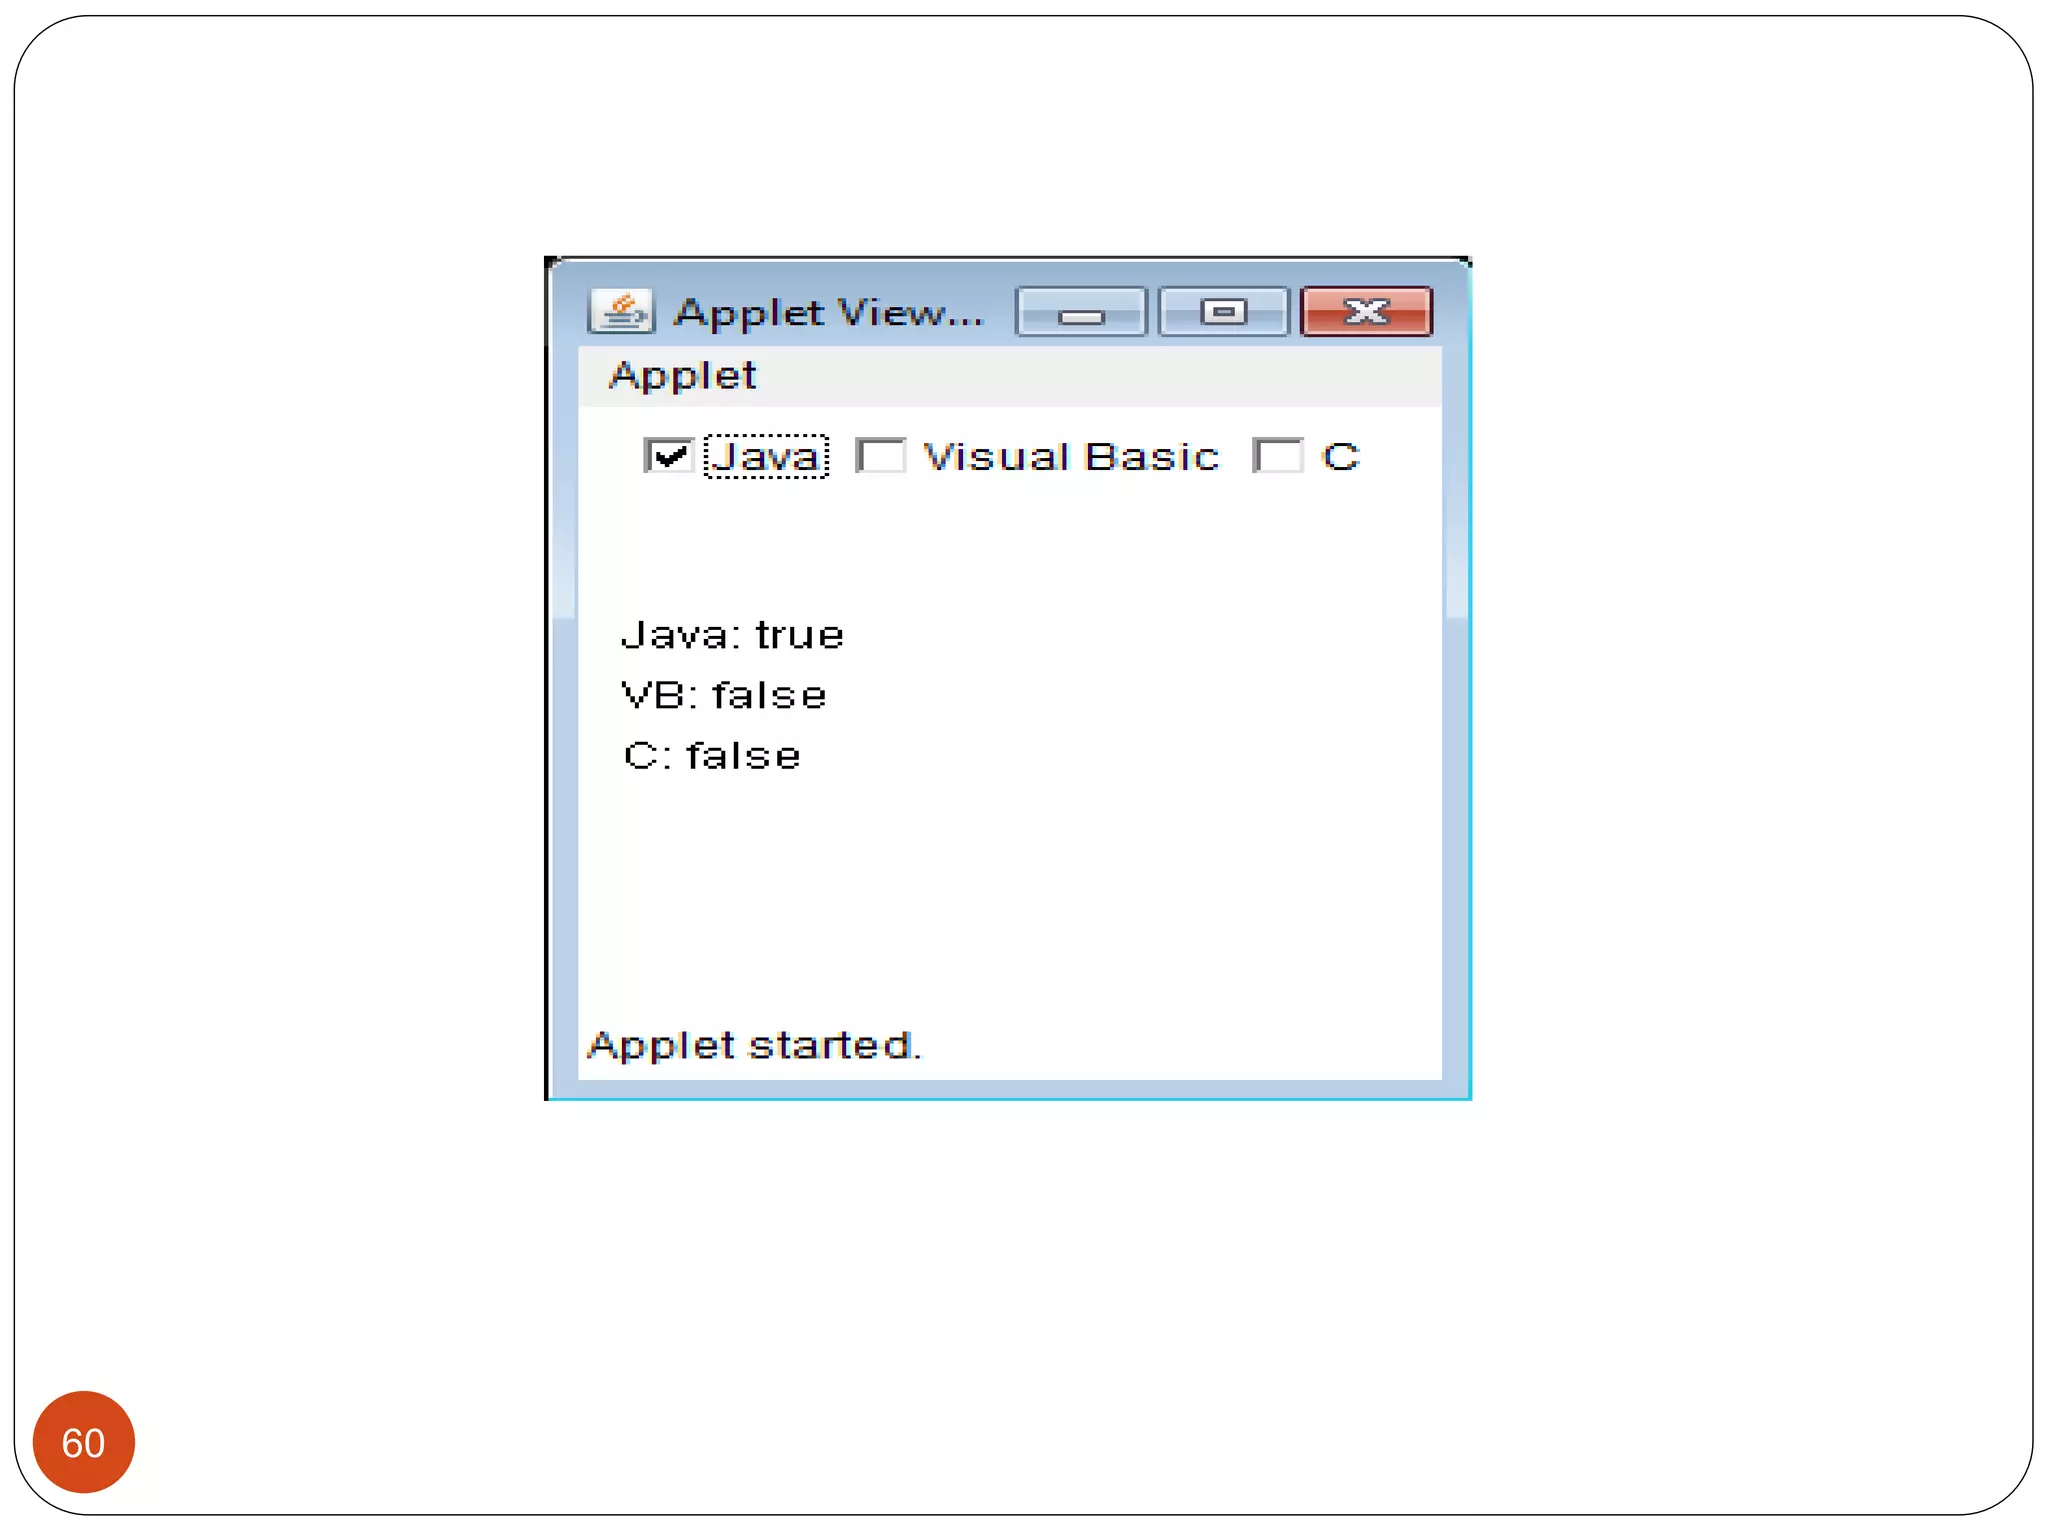
Task: Click the 'C: false' output line
Action: pyautogui.click(x=712, y=756)
